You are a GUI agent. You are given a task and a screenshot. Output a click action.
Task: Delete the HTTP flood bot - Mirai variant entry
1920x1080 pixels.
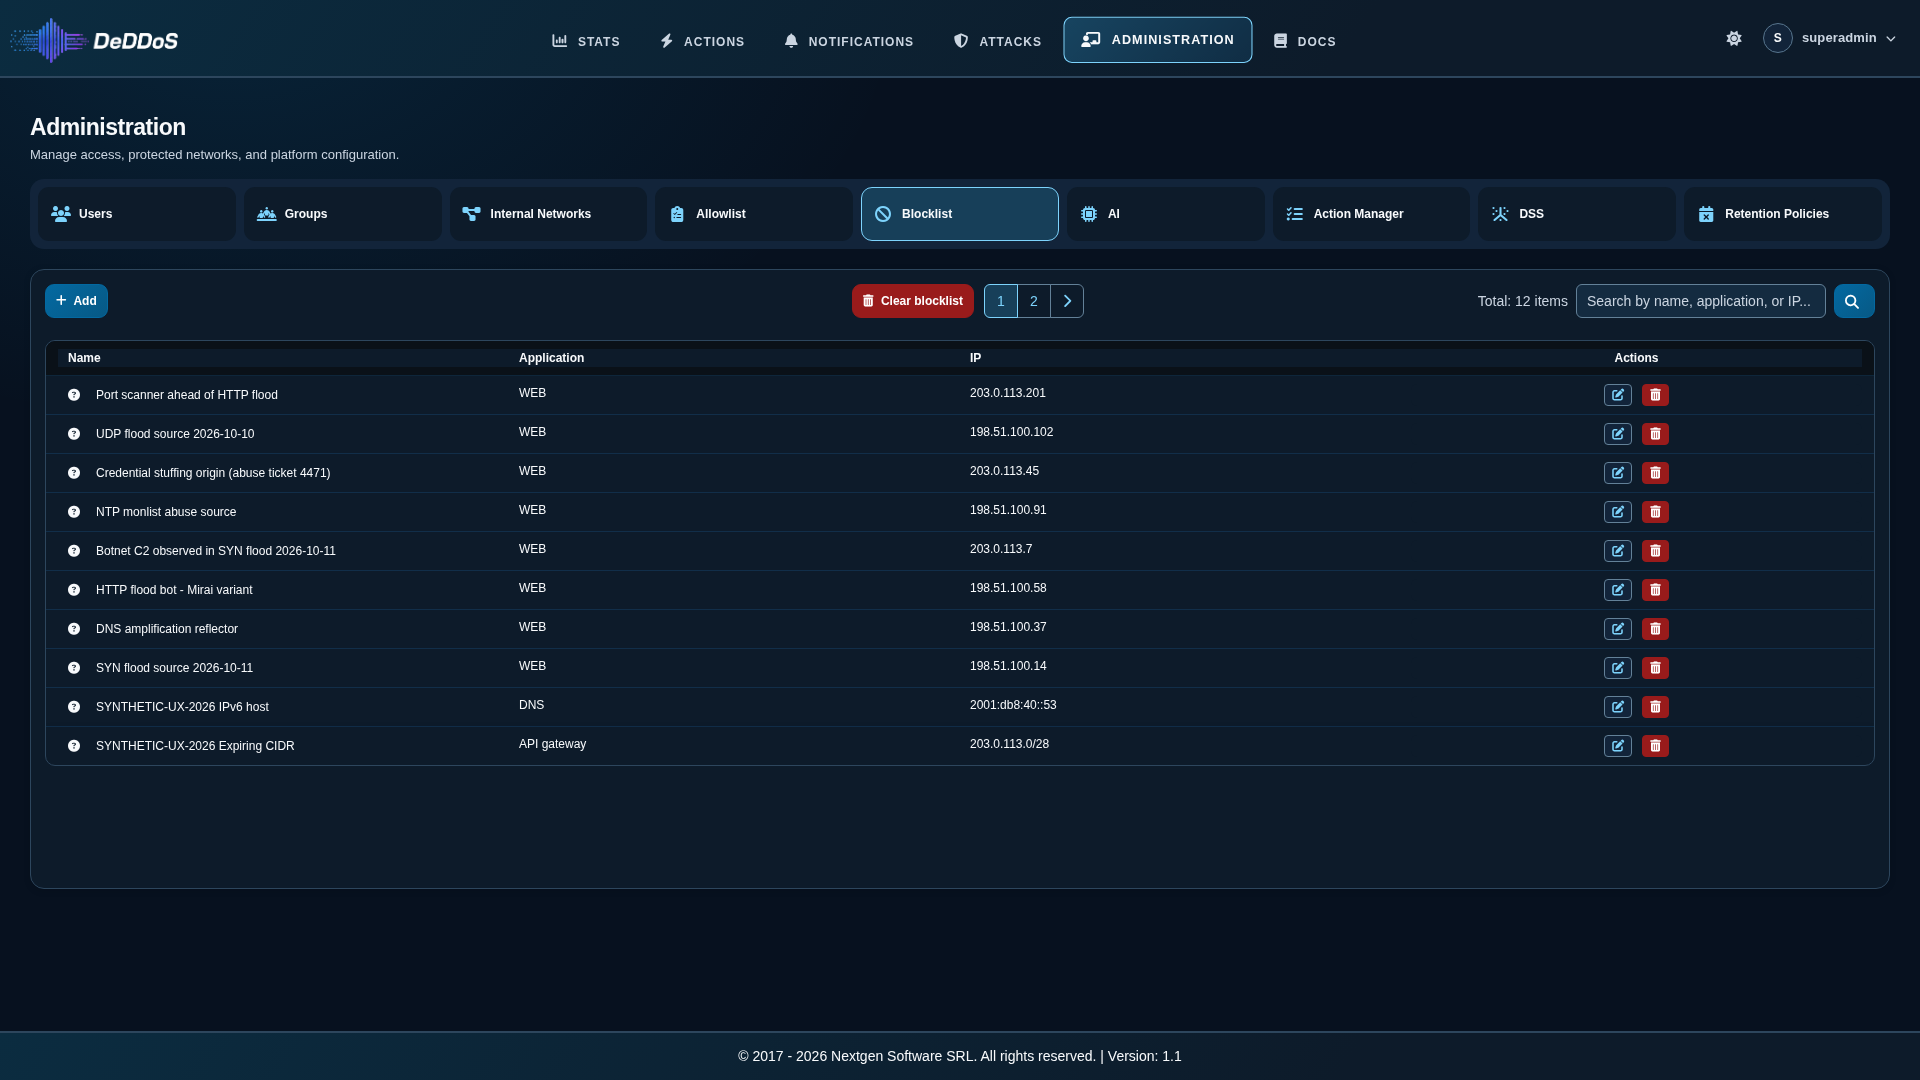[x=1655, y=590]
